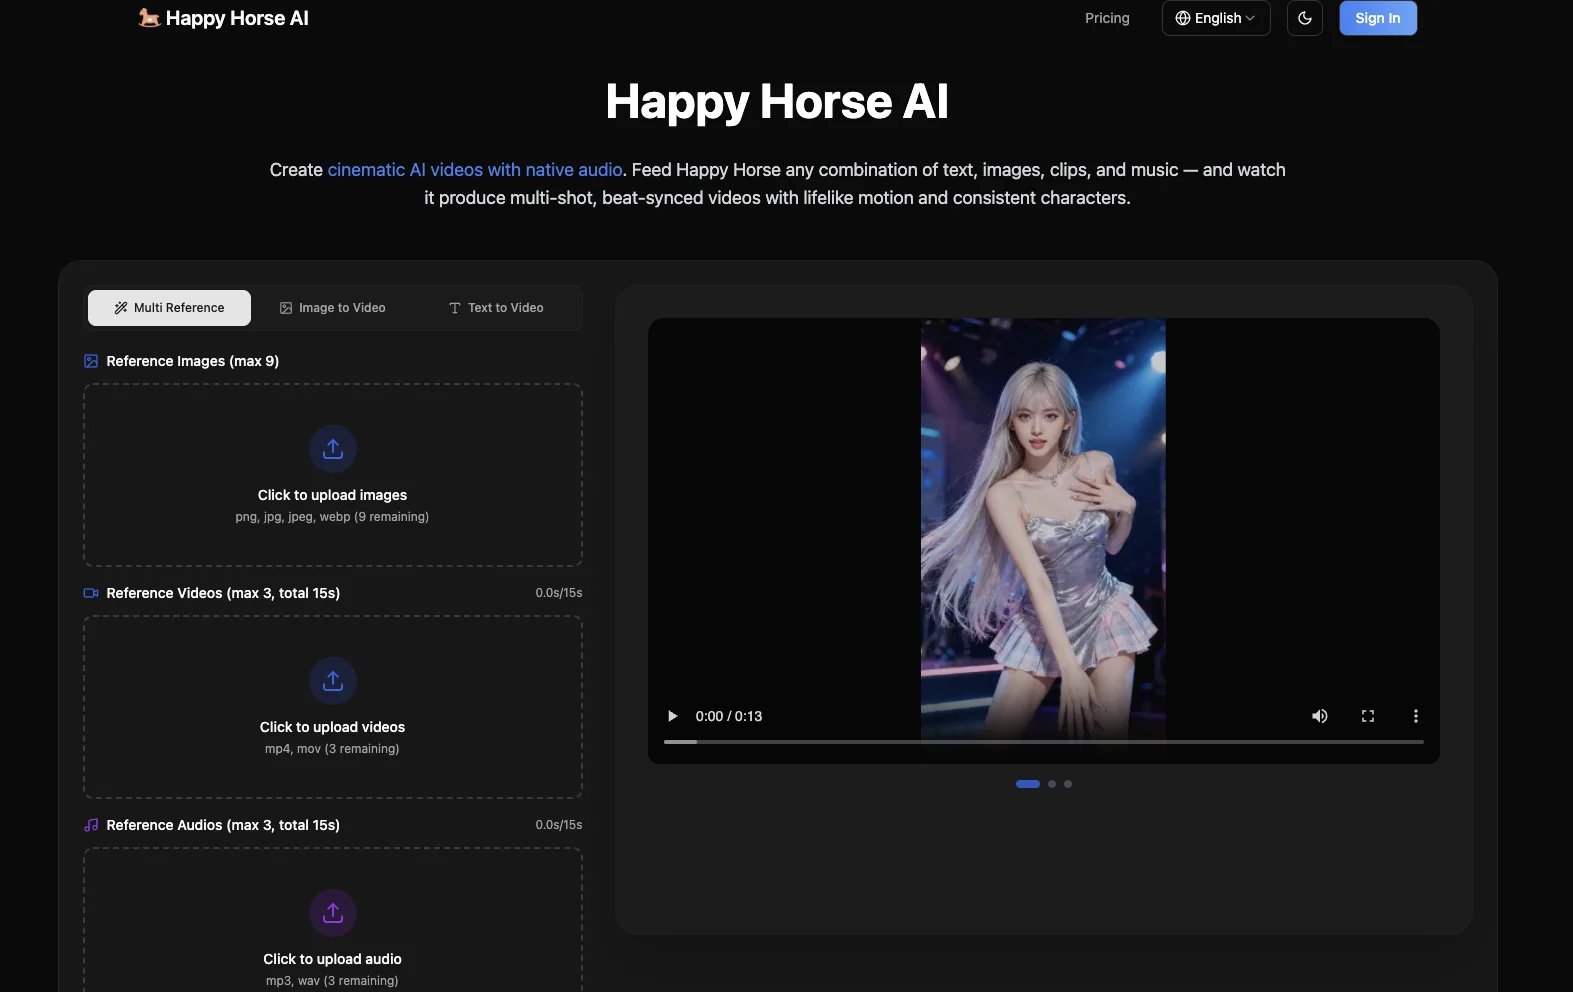Click the upload images icon

pos(333,449)
